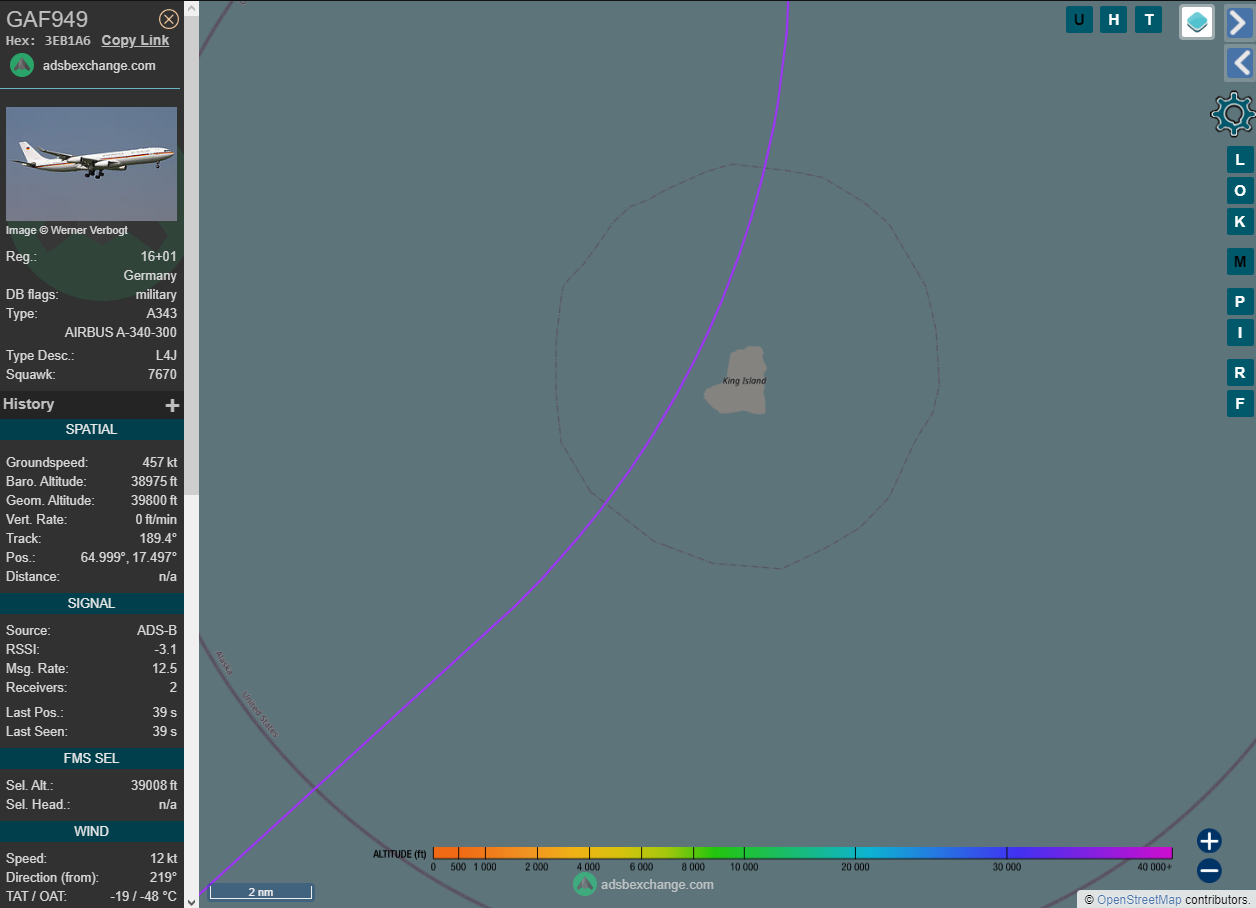
Task: Click the AIRBUS A-340-300 type text
Action: tap(121, 333)
